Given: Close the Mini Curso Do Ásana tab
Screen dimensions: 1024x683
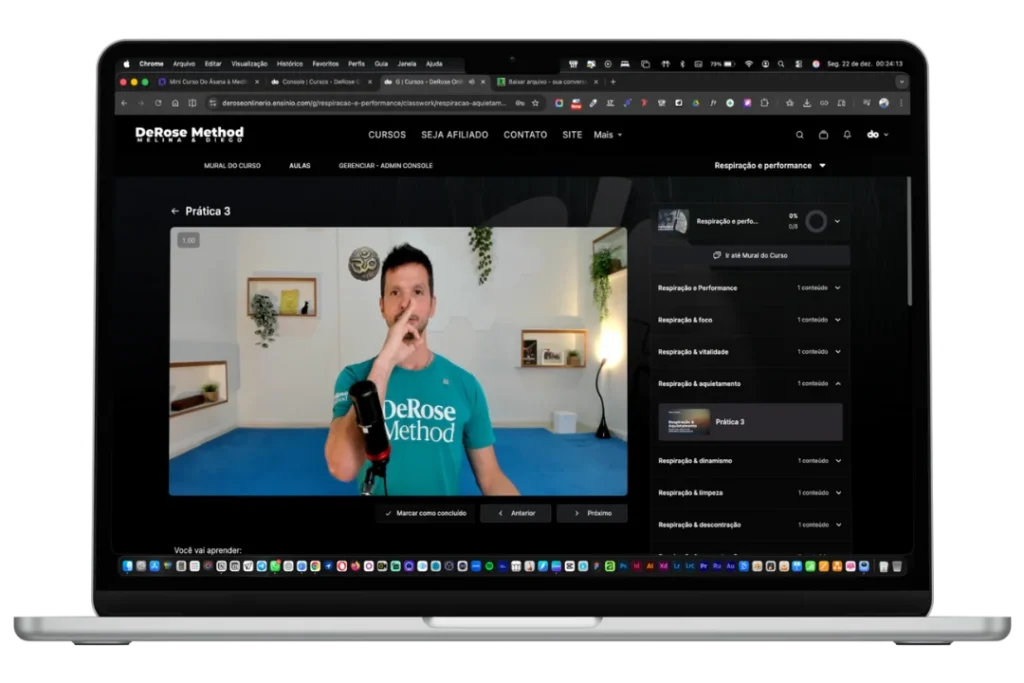Looking at the screenshot, I should (257, 82).
